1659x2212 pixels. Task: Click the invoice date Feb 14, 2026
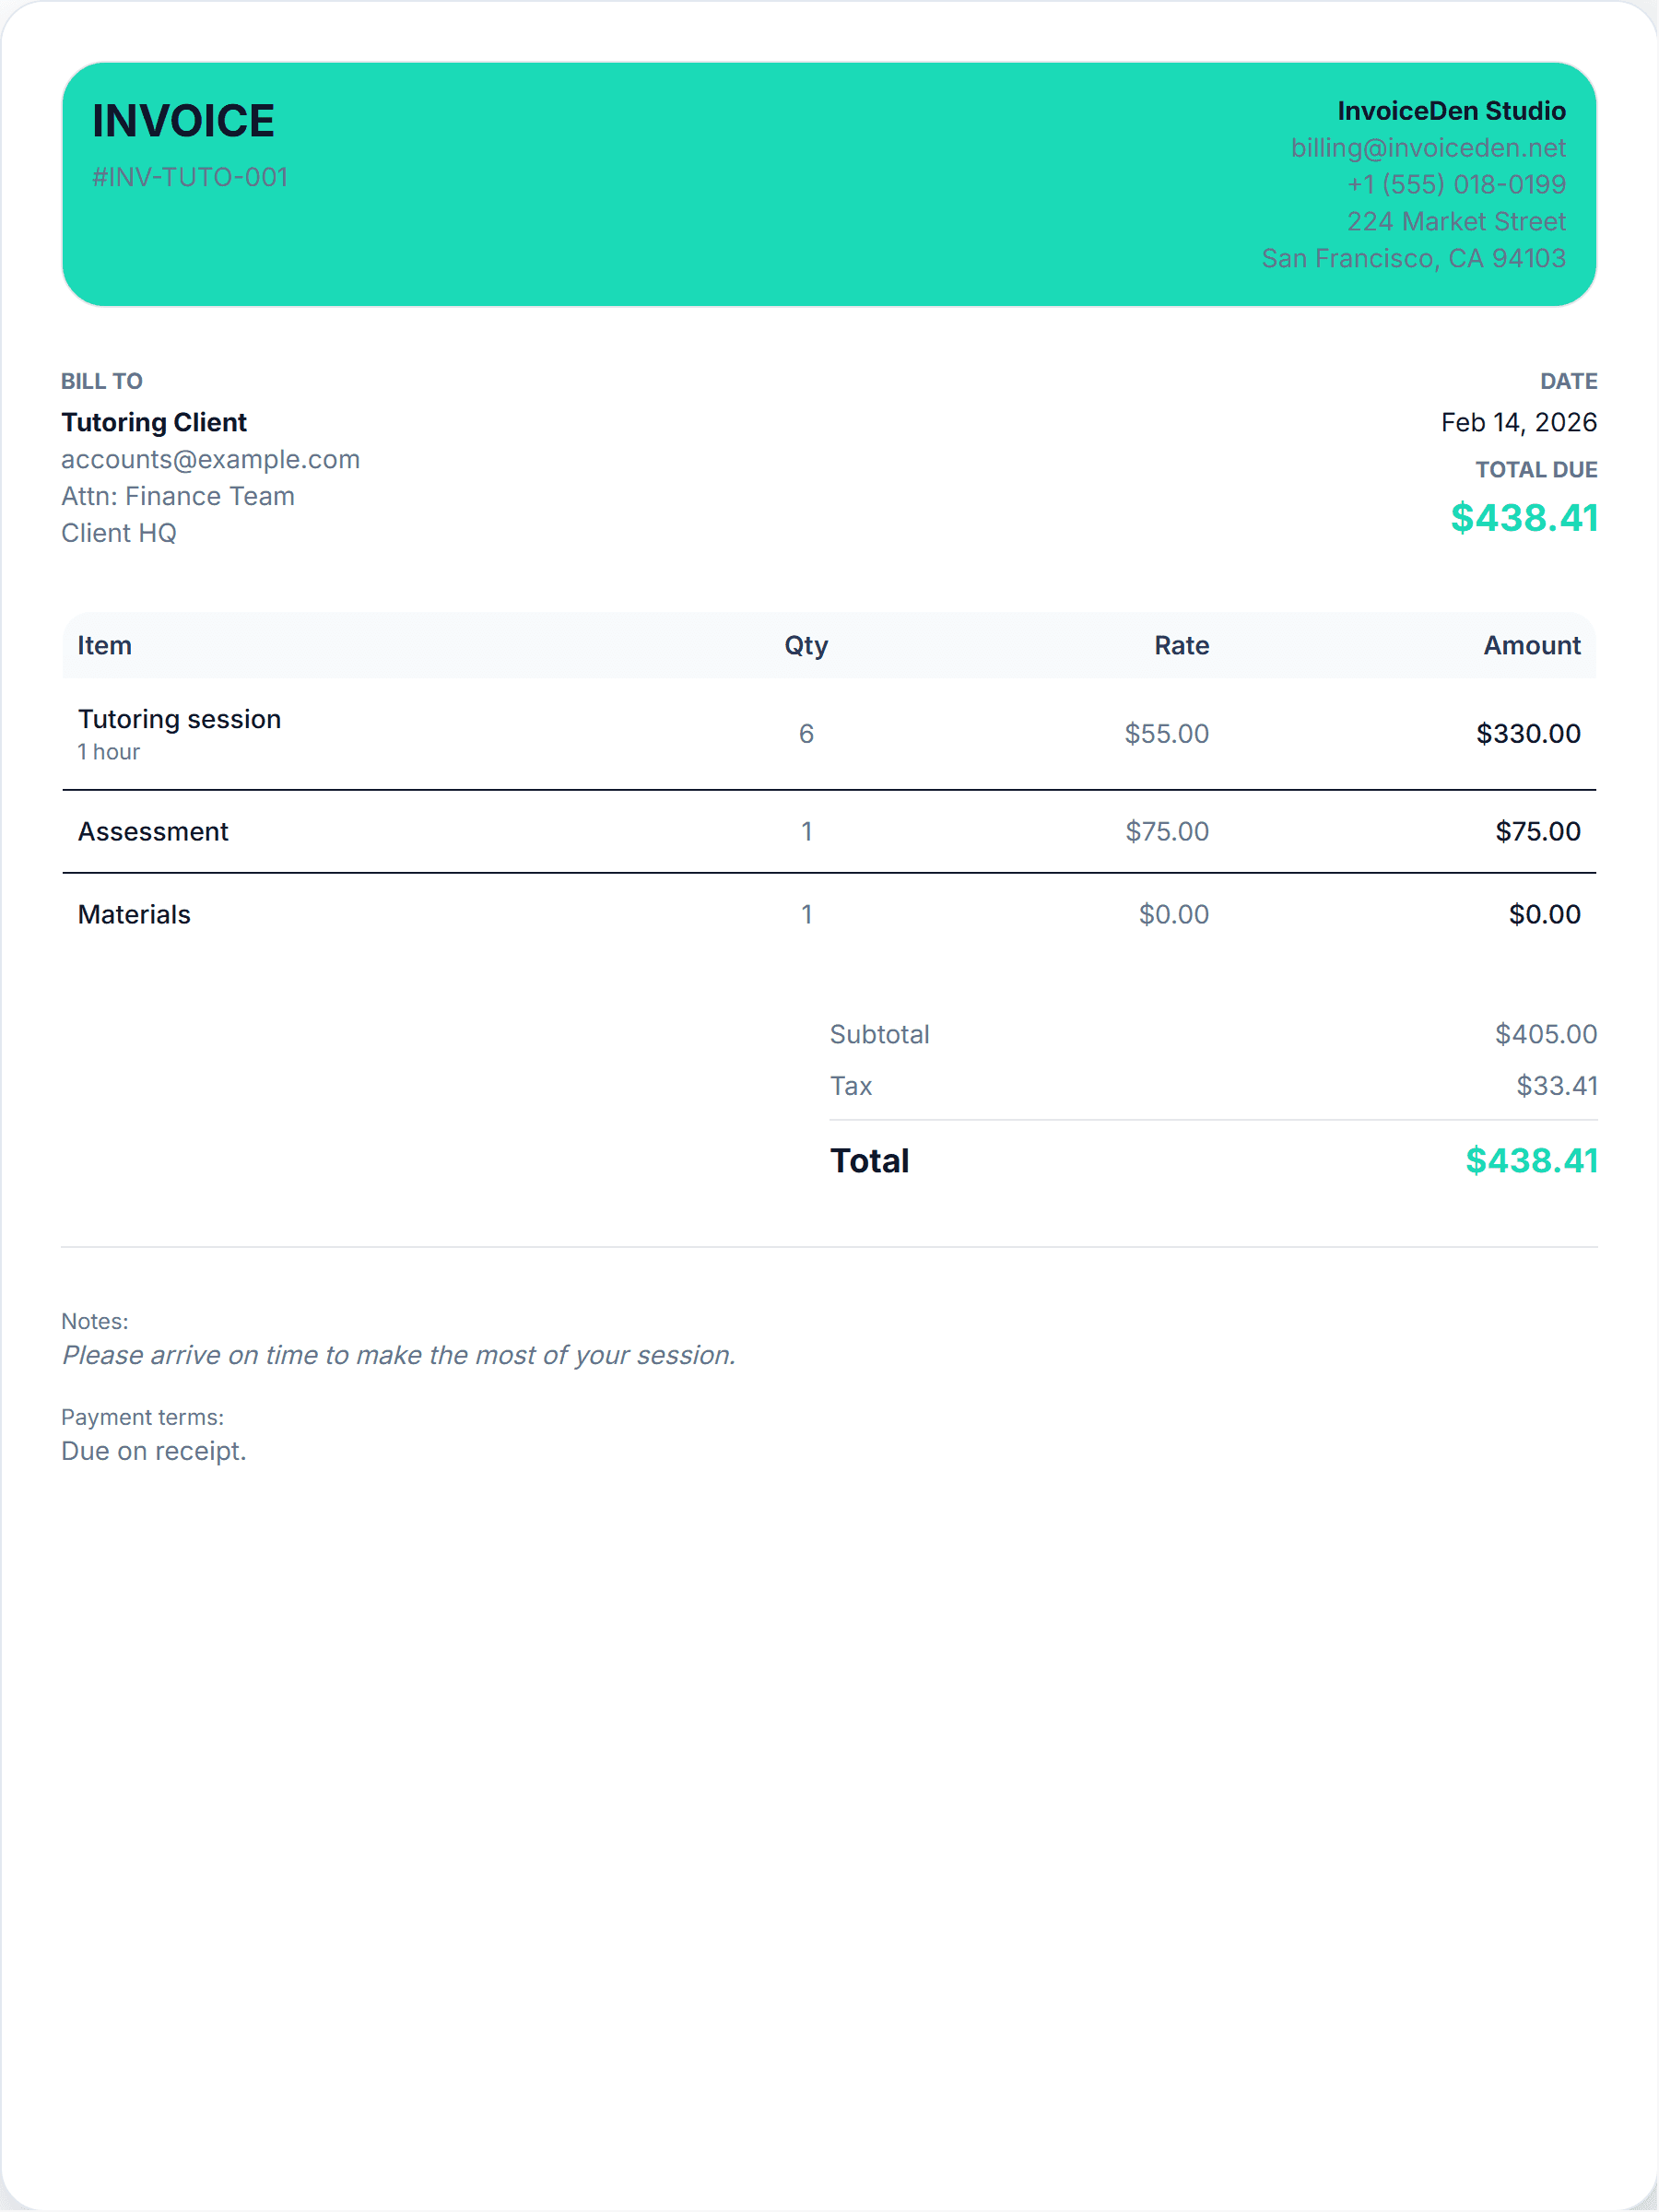tap(1518, 423)
